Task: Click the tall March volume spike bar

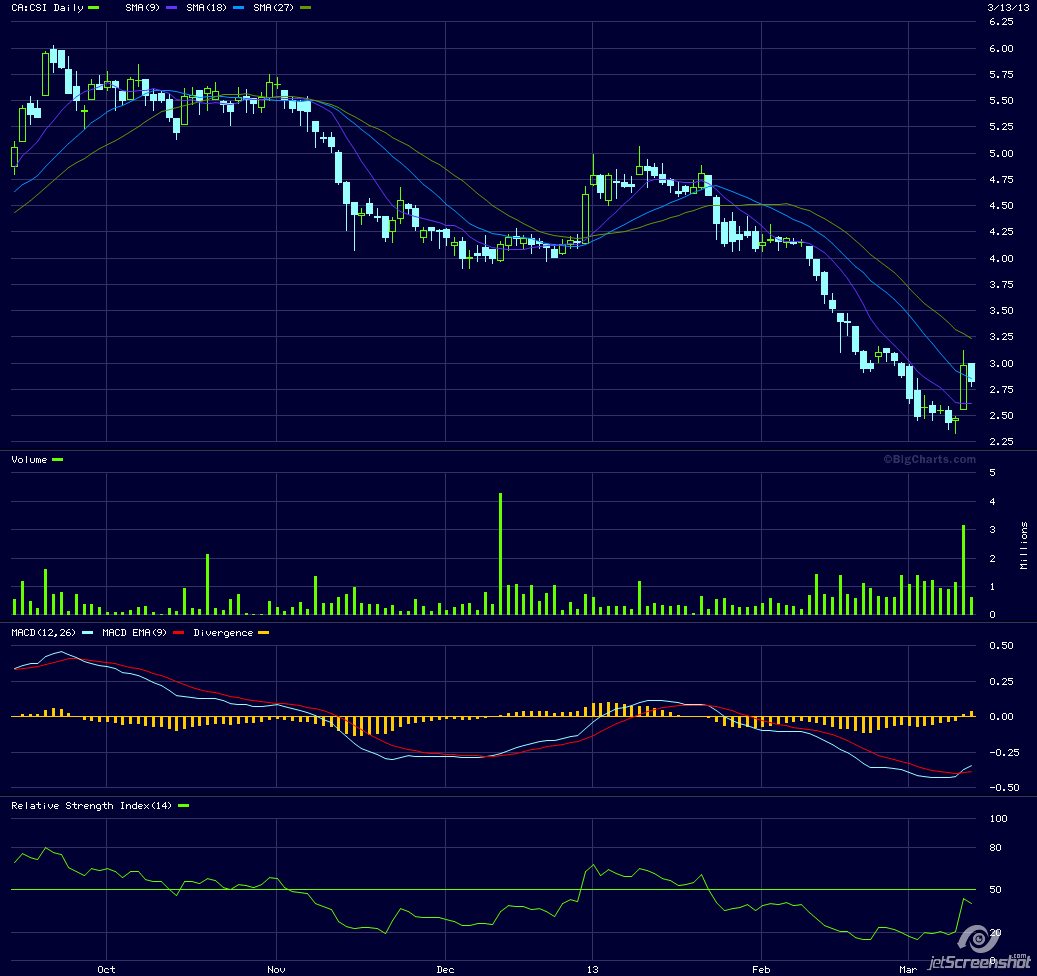Action: point(964,570)
